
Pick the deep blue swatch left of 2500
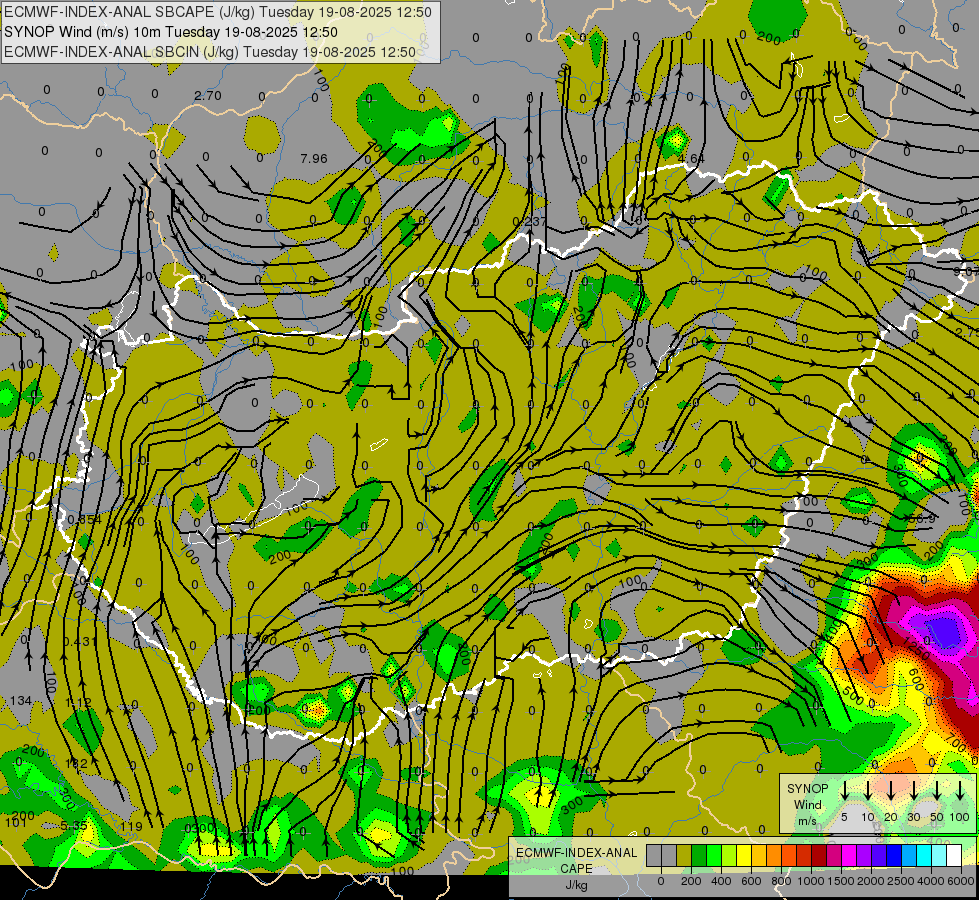click(895, 855)
